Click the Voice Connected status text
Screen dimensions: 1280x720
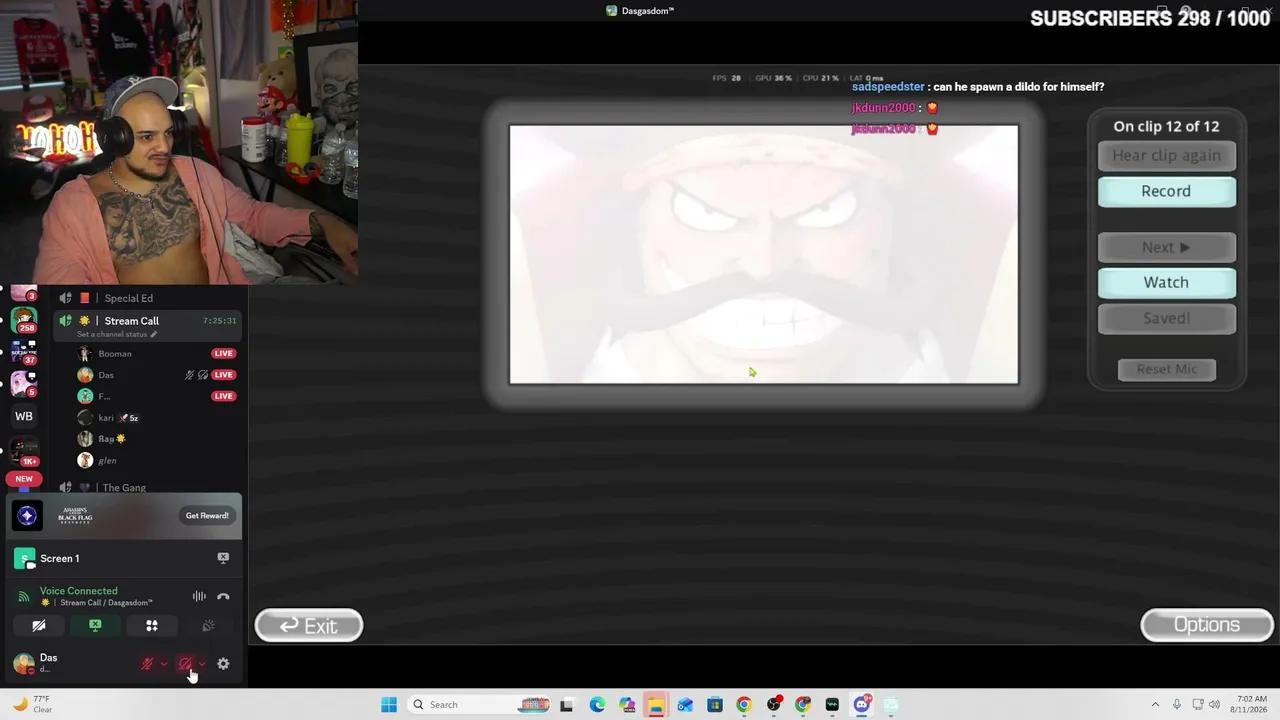point(79,591)
